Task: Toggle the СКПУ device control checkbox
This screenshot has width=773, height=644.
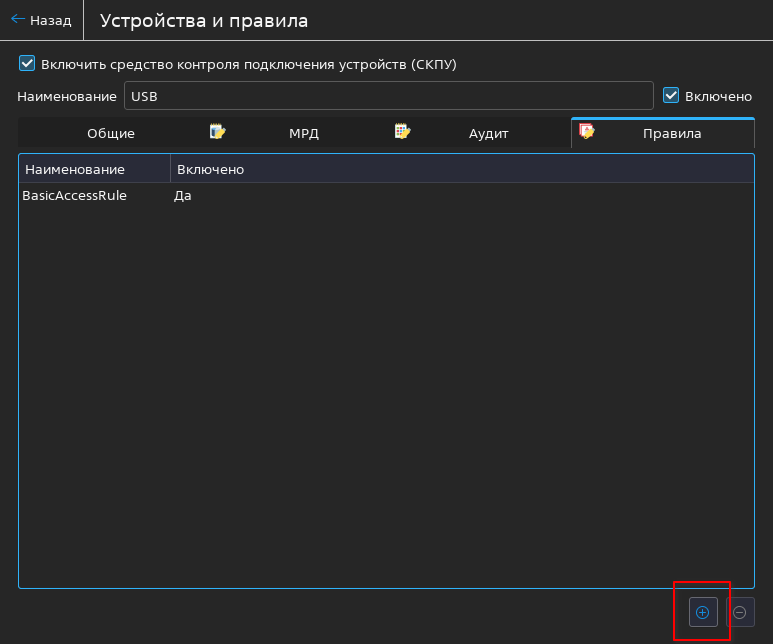Action: click(x=27, y=64)
